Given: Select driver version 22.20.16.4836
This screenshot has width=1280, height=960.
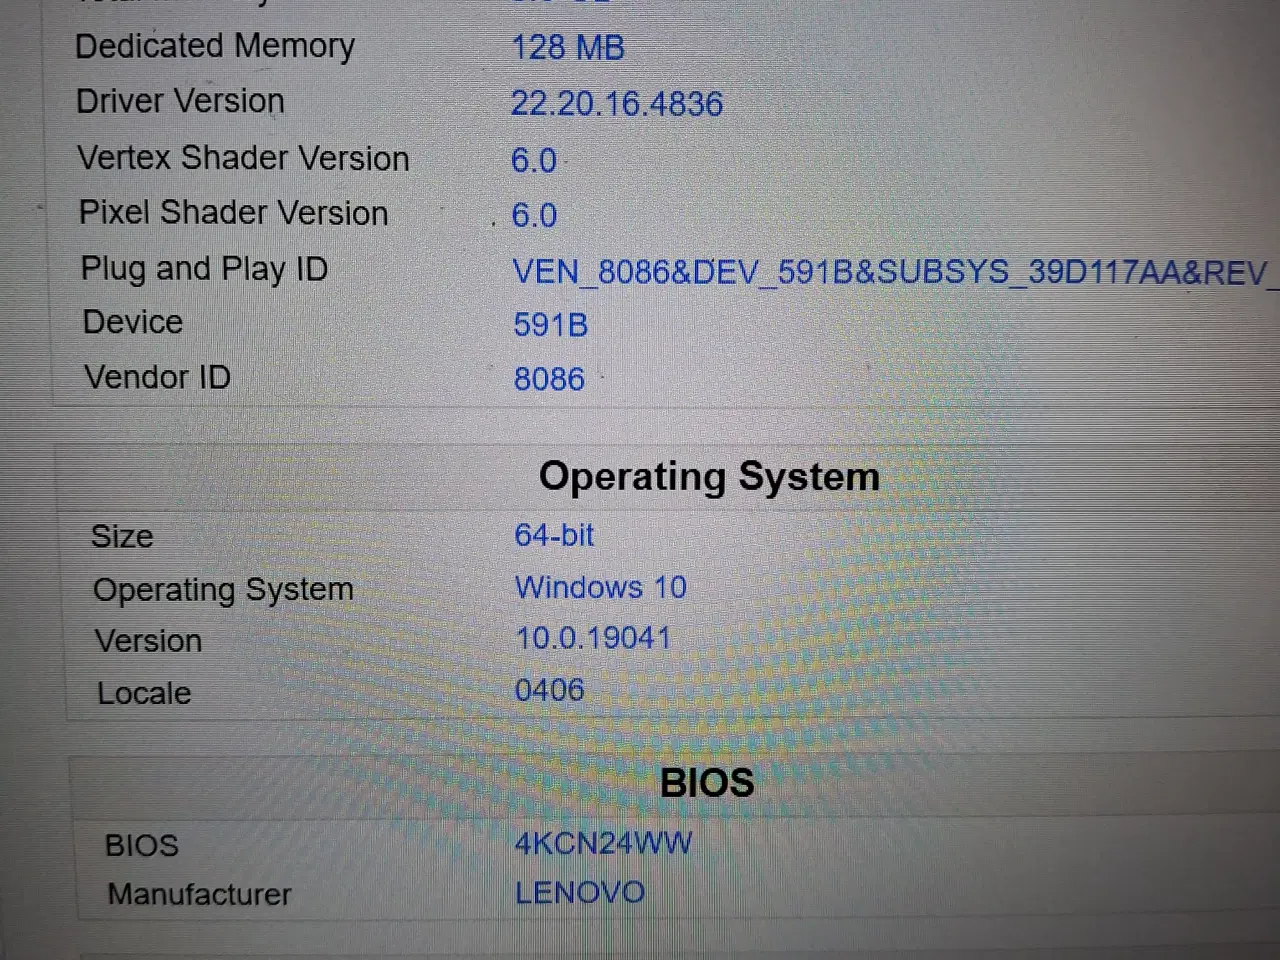Looking at the screenshot, I should [617, 104].
